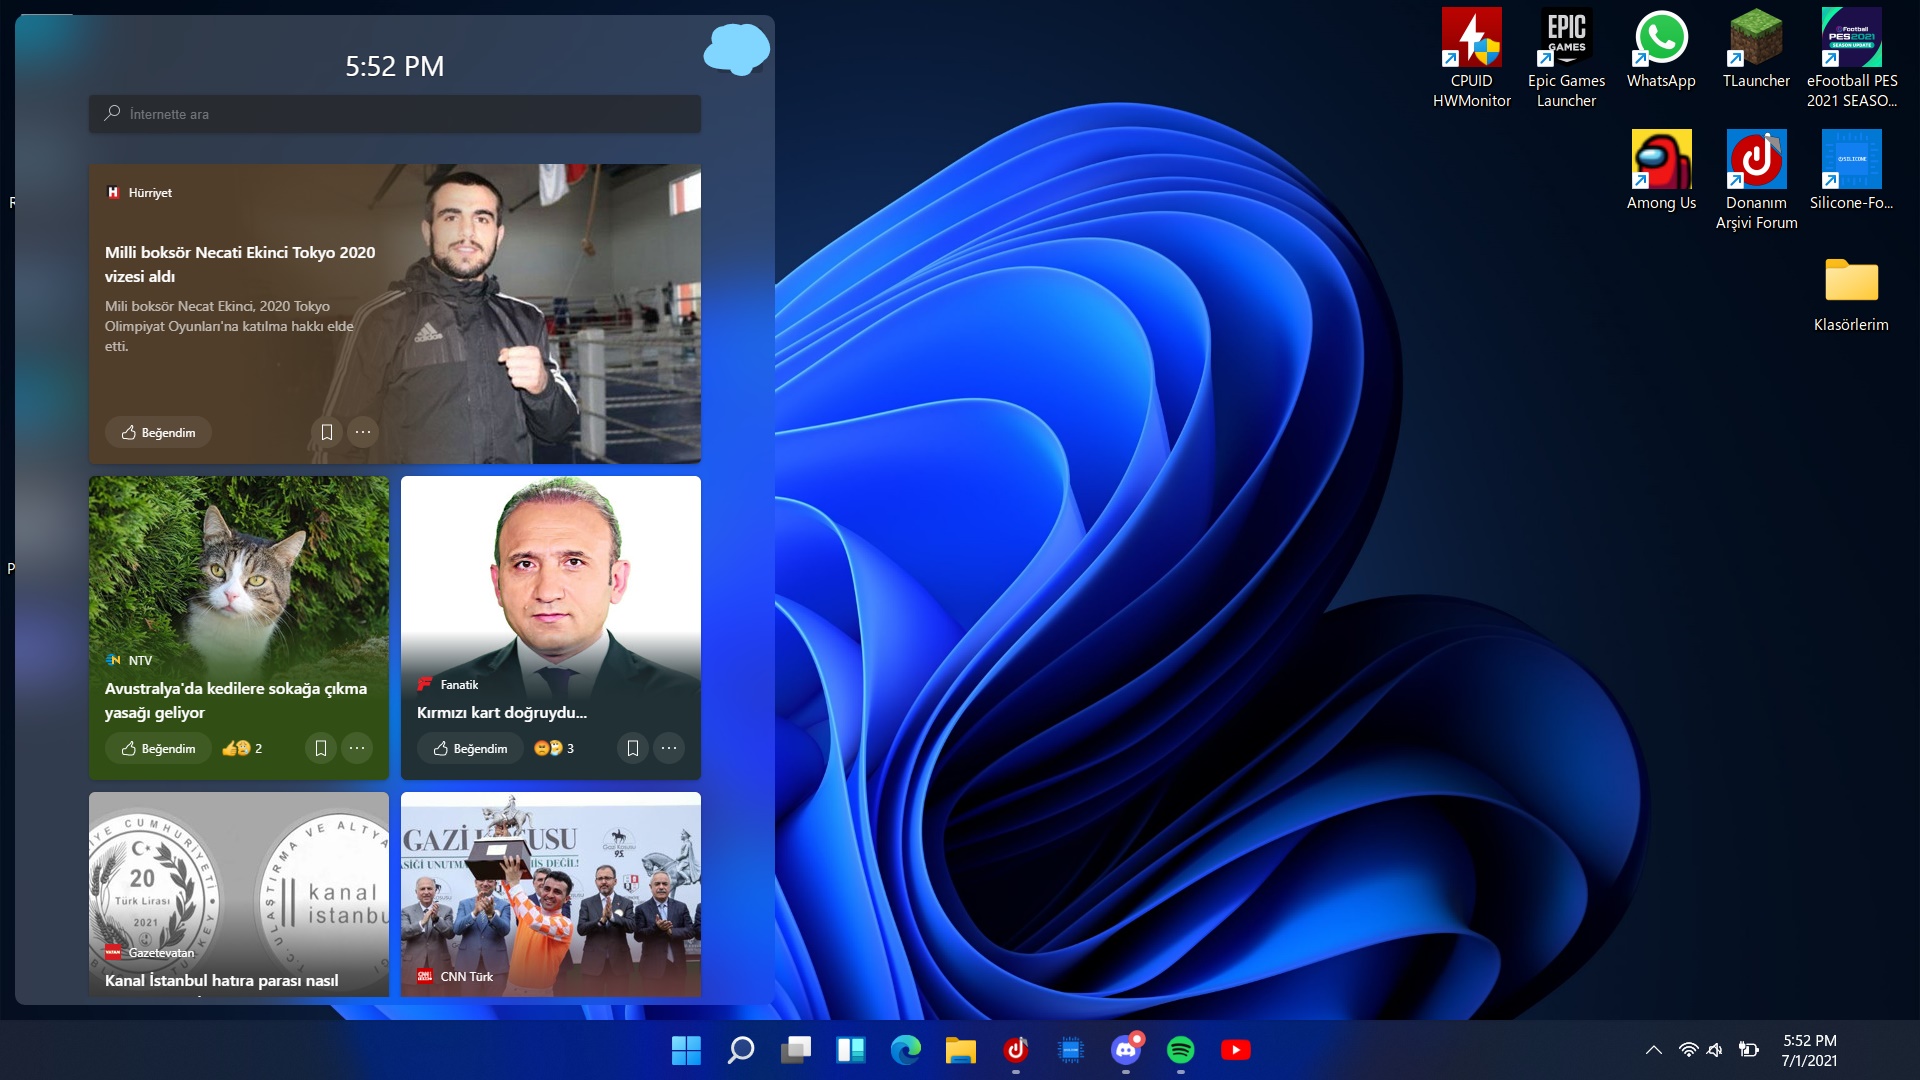
Task: Click the İnternette ara search field
Action: pyautogui.click(x=395, y=114)
